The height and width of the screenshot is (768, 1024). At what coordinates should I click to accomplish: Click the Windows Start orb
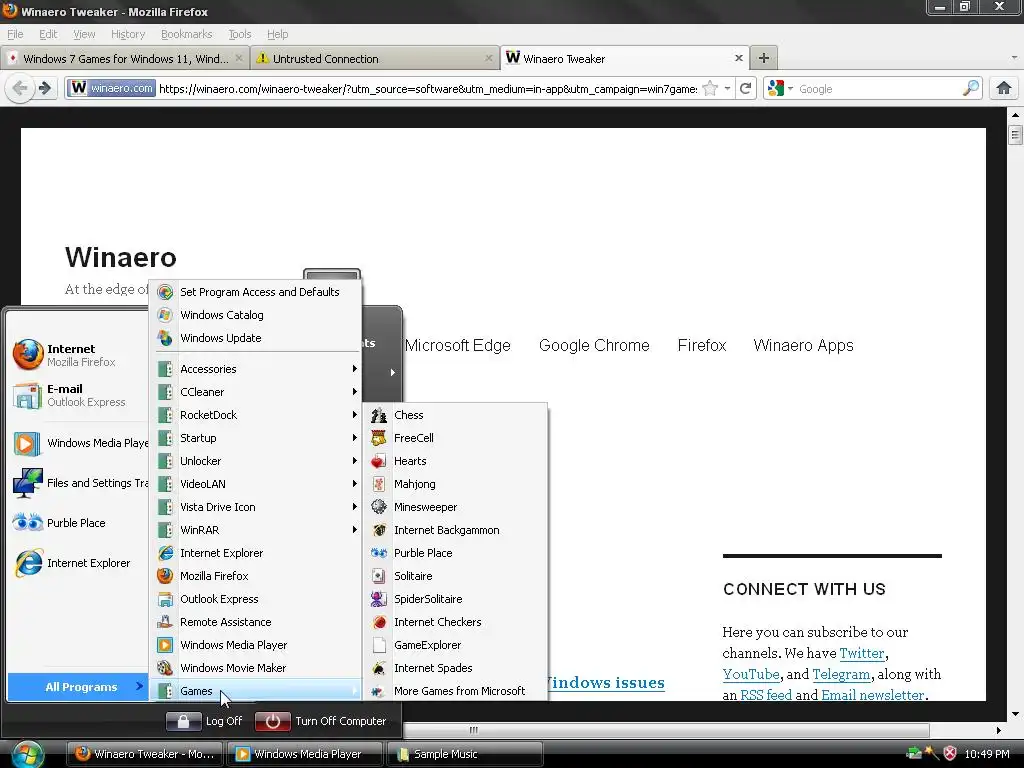tap(28, 754)
